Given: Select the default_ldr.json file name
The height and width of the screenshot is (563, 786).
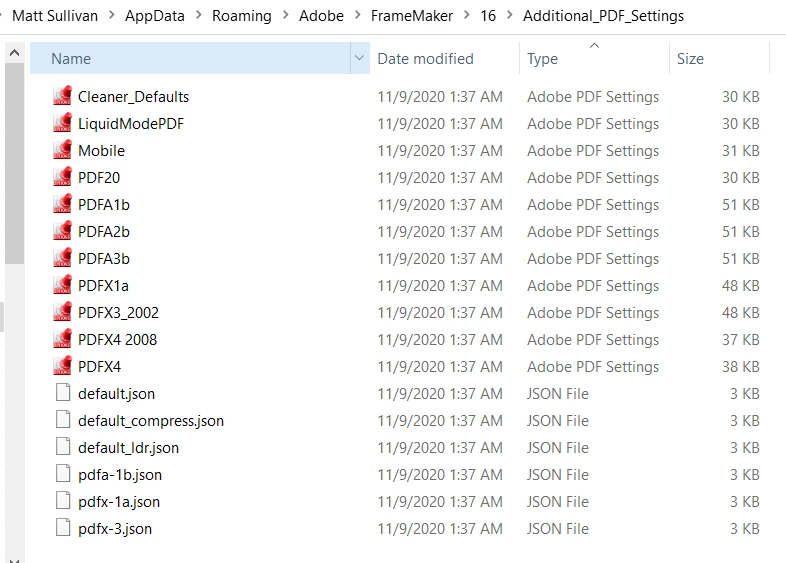Looking at the screenshot, I should pyautogui.click(x=128, y=448).
